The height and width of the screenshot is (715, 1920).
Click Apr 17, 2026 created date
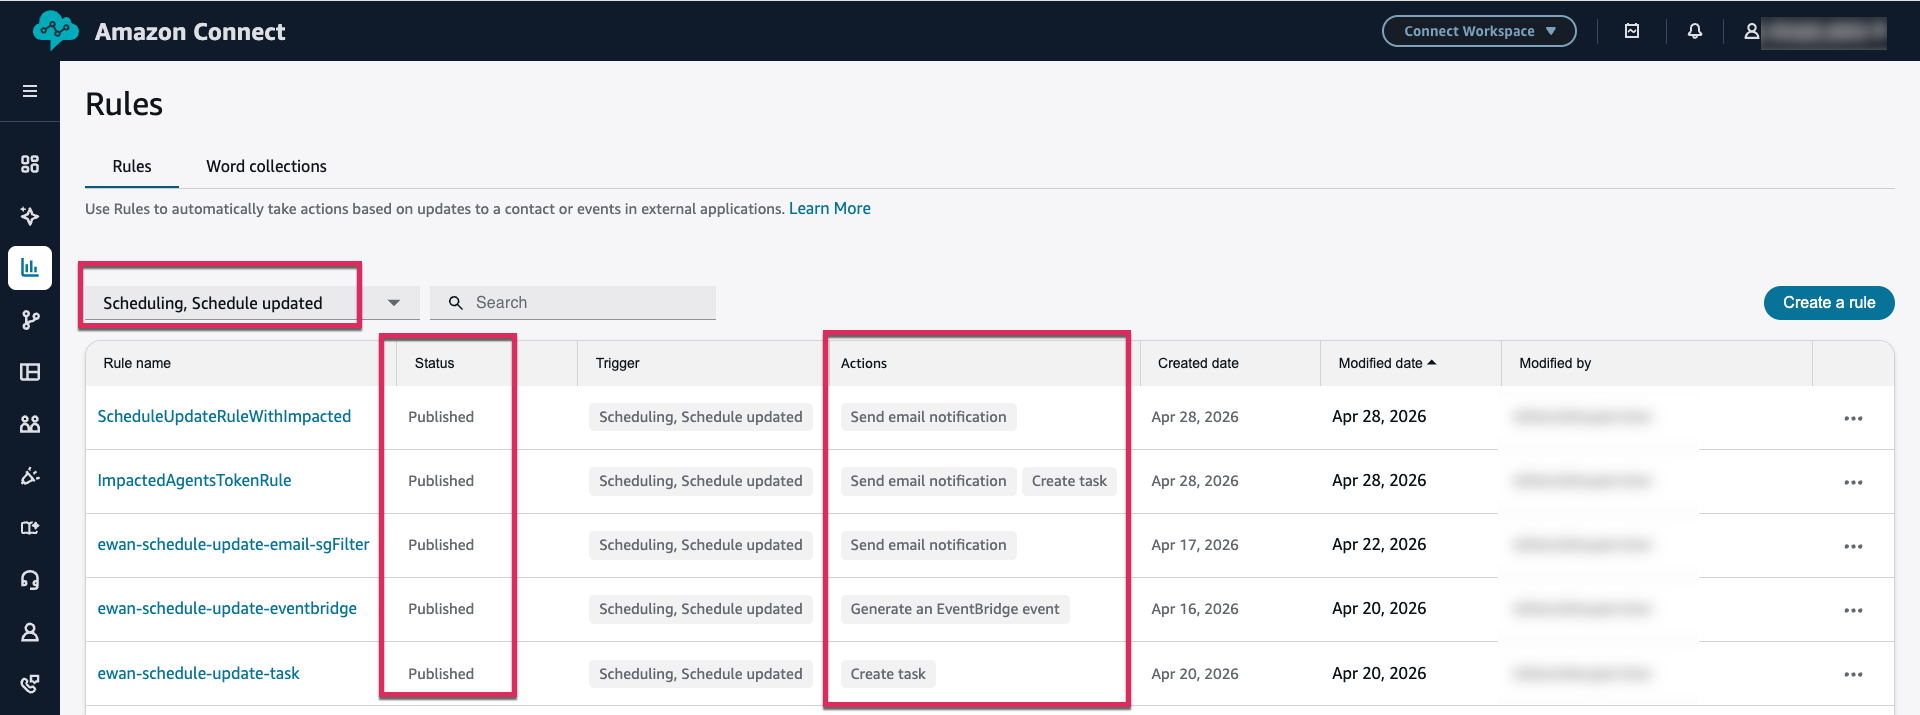[x=1195, y=545]
